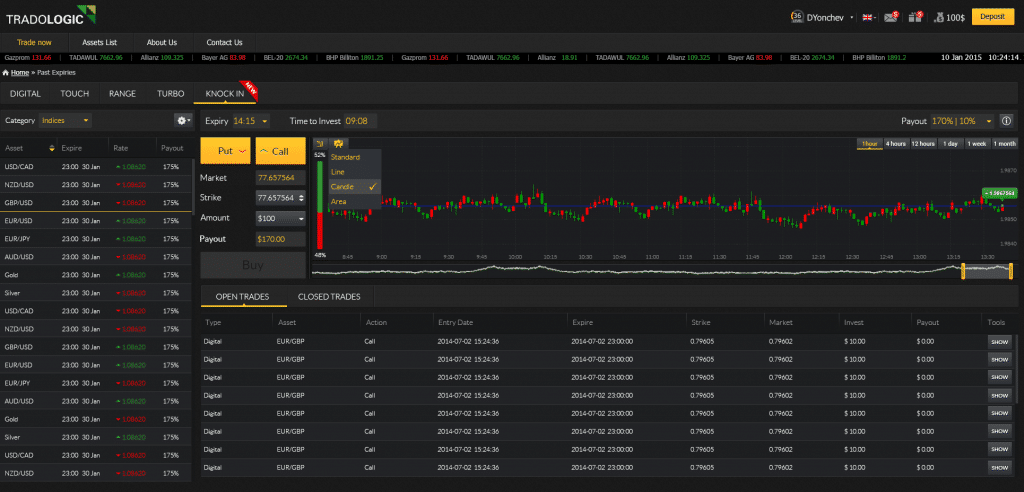Image resolution: width=1024 pixels, height=492 pixels.
Task: Click the chart type candlestick icon
Action: coord(339,144)
